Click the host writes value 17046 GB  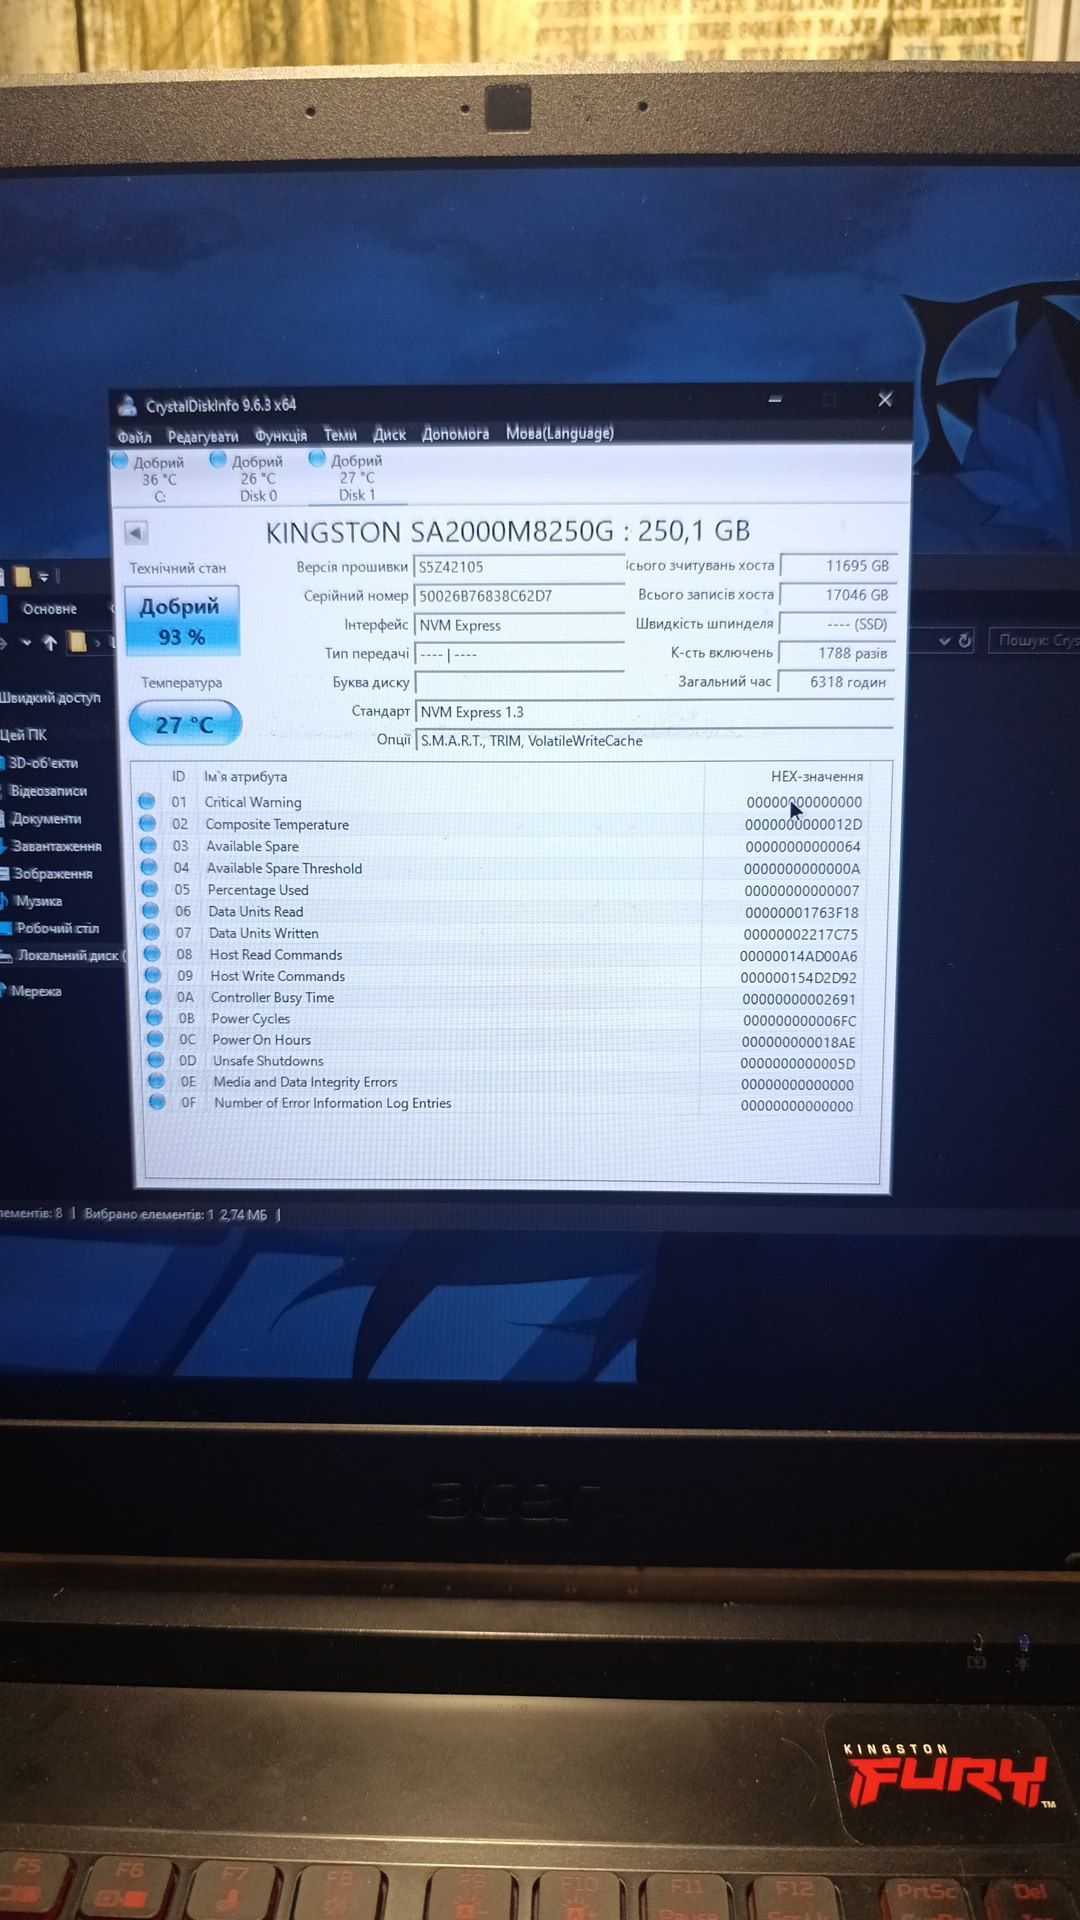click(838, 595)
